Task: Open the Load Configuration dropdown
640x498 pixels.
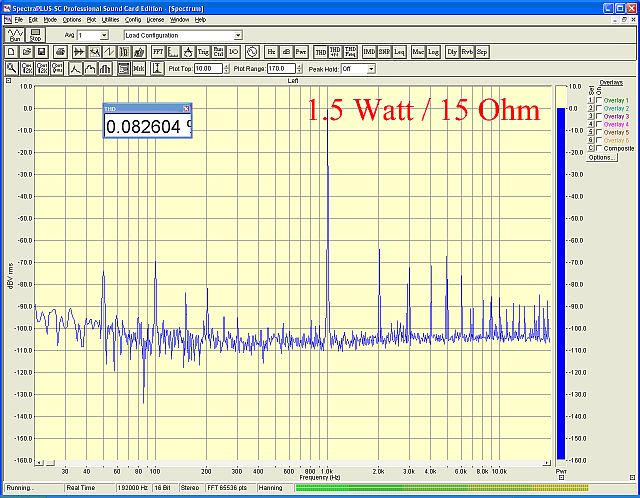Action: [238, 36]
